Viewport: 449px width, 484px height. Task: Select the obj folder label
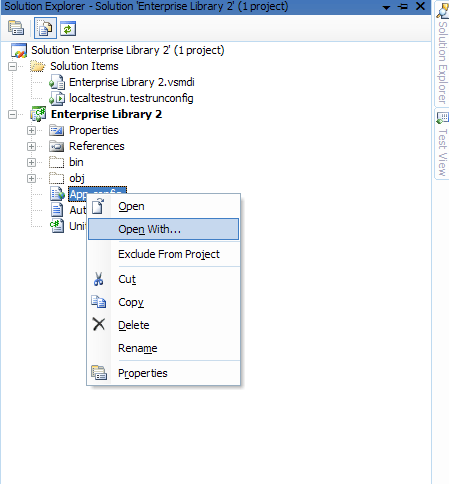point(77,178)
